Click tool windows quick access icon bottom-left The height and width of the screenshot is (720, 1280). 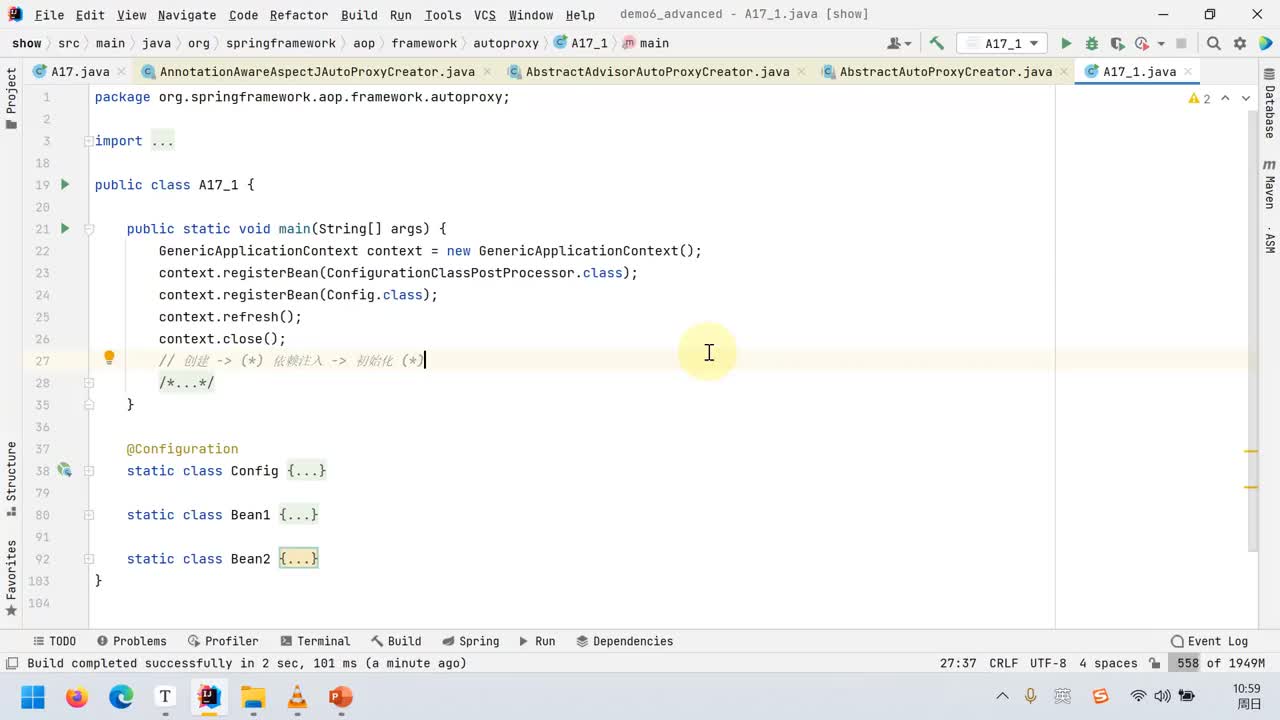click(12, 663)
